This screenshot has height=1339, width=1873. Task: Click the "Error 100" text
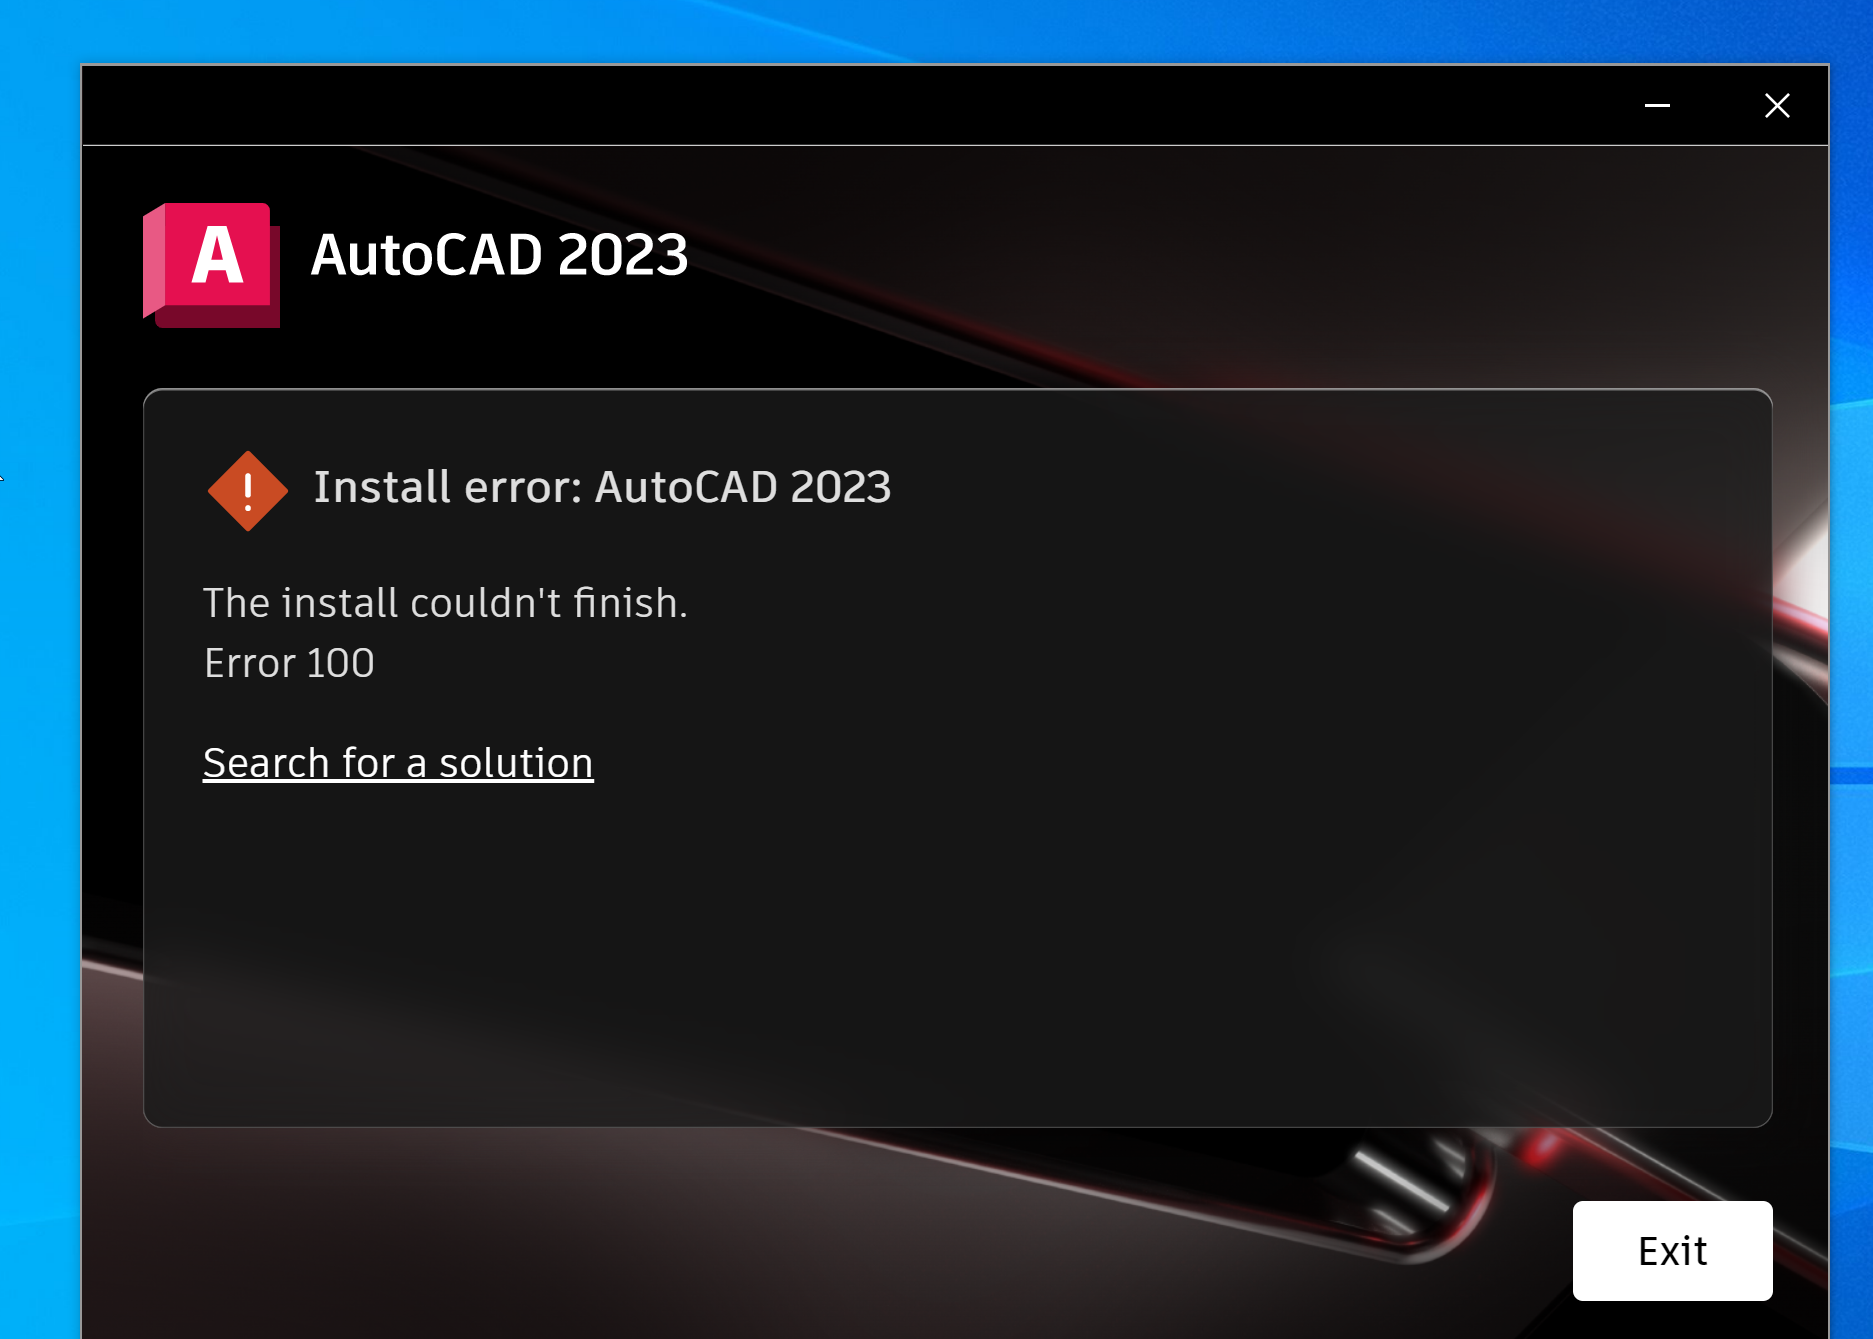[x=289, y=663]
